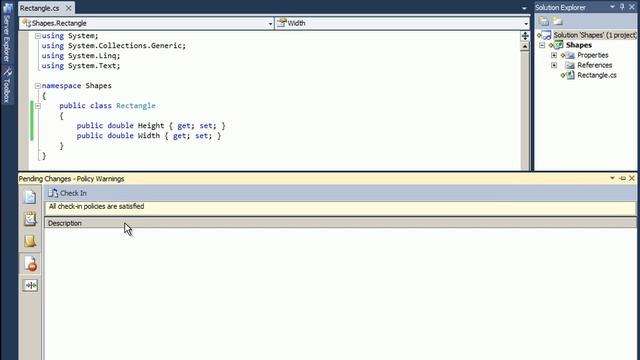This screenshot has height=360, width=640.
Task: Toggle Pending Changes auto-hide pin
Action: [x=622, y=178]
